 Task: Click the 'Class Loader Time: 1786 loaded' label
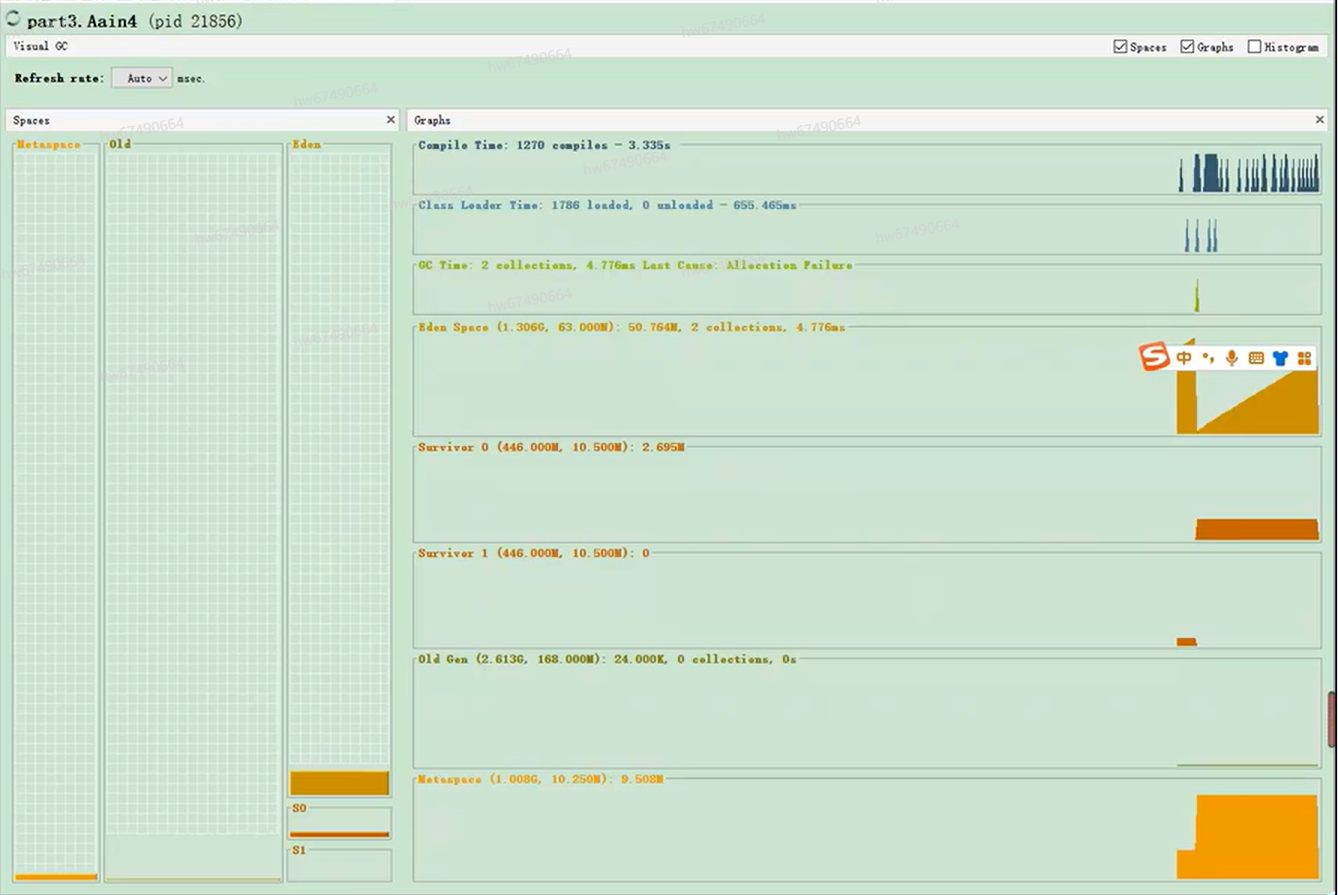click(607, 205)
